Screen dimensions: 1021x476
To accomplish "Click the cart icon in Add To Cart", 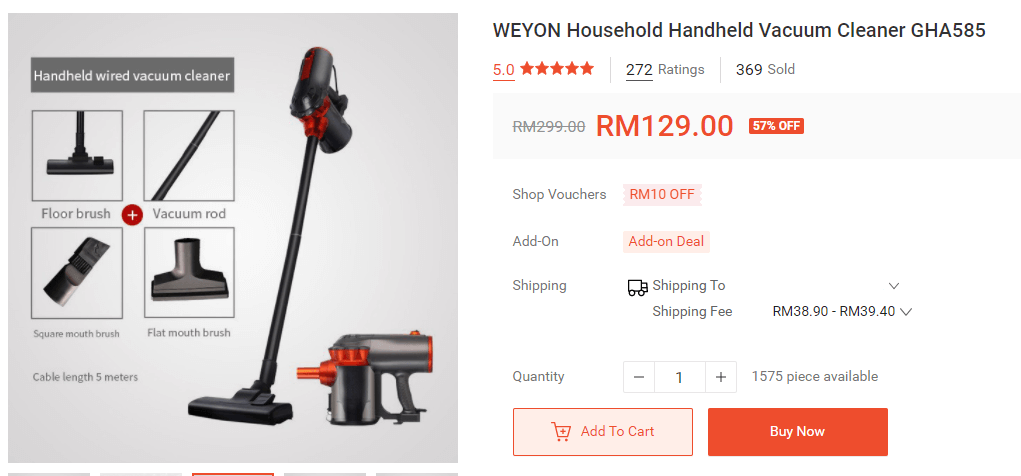I will tap(561, 432).
